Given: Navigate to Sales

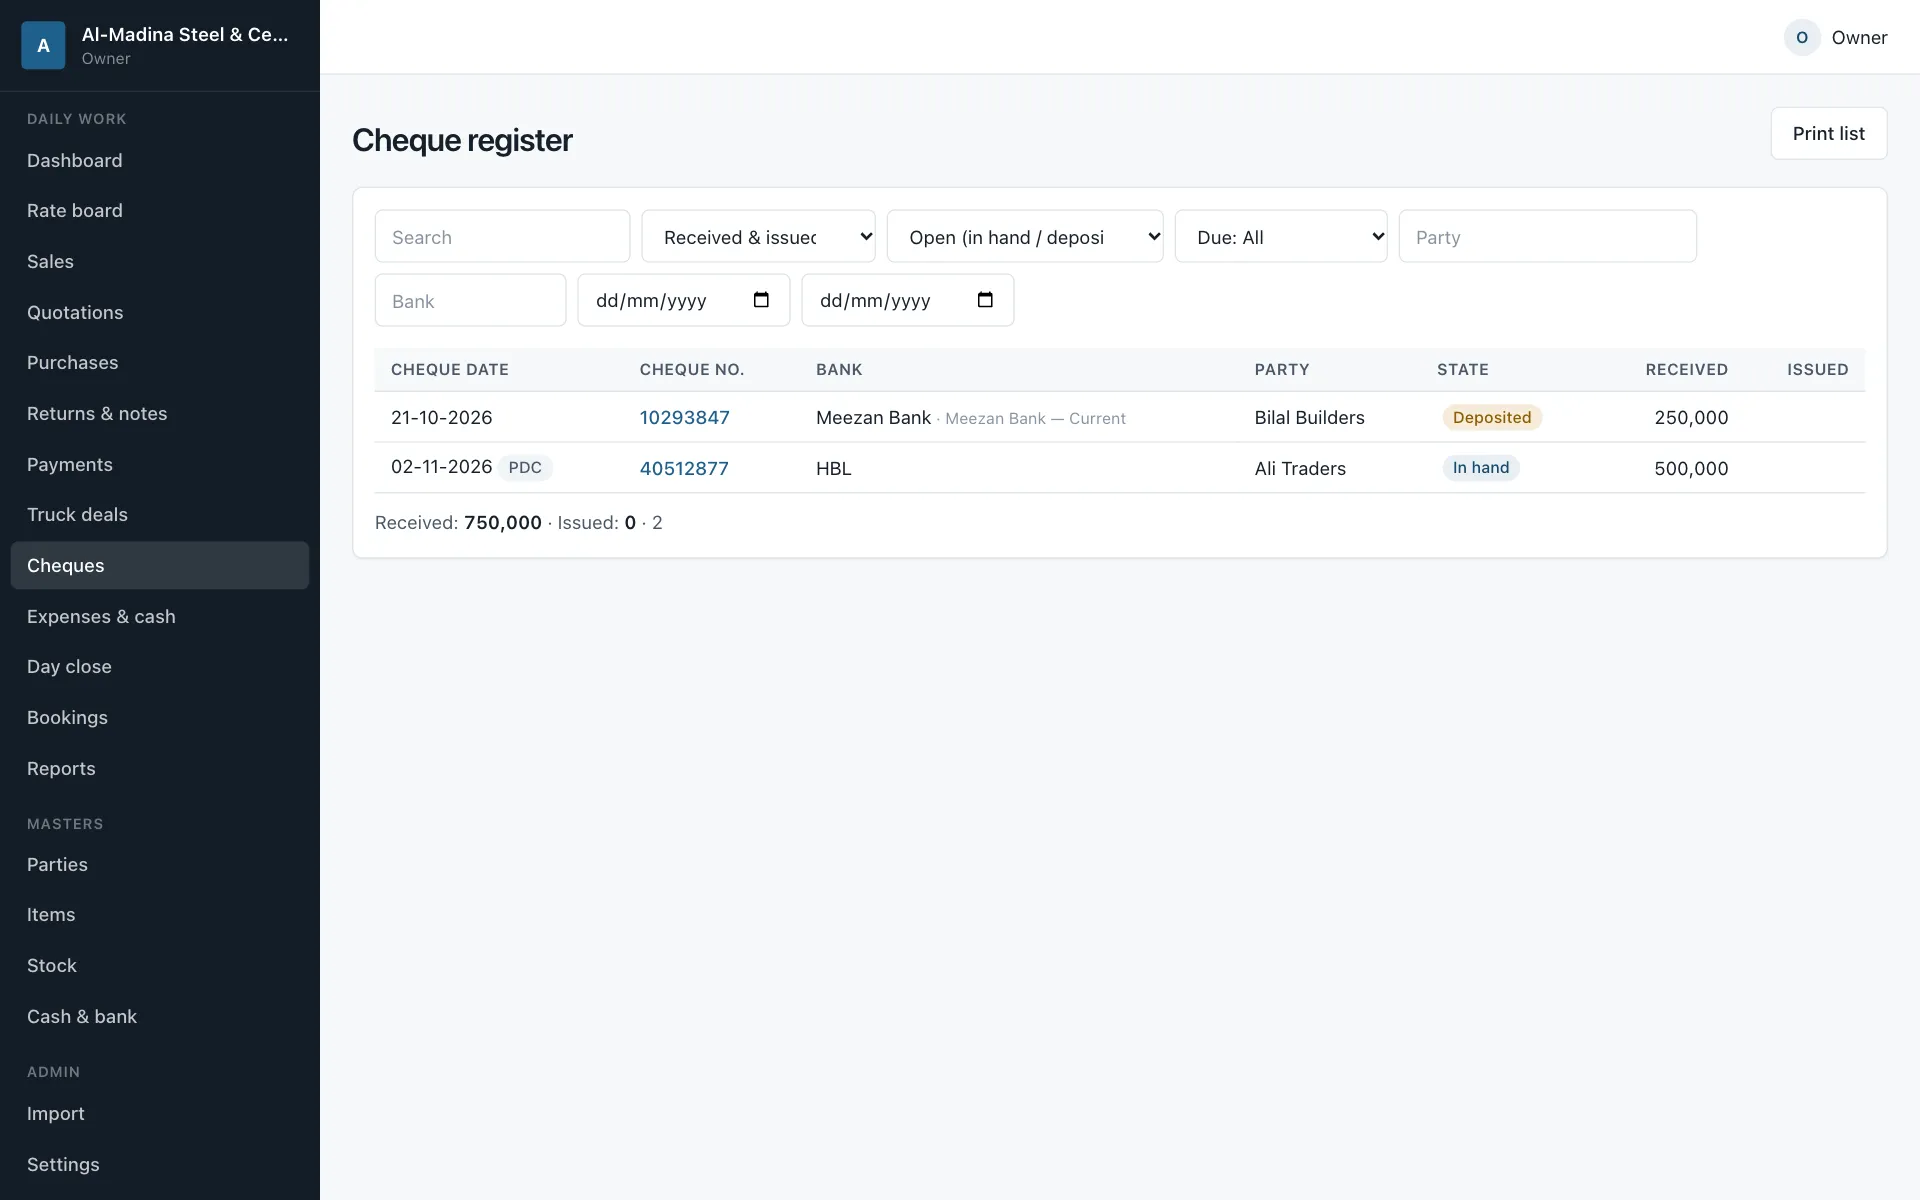Looking at the screenshot, I should 160,262.
